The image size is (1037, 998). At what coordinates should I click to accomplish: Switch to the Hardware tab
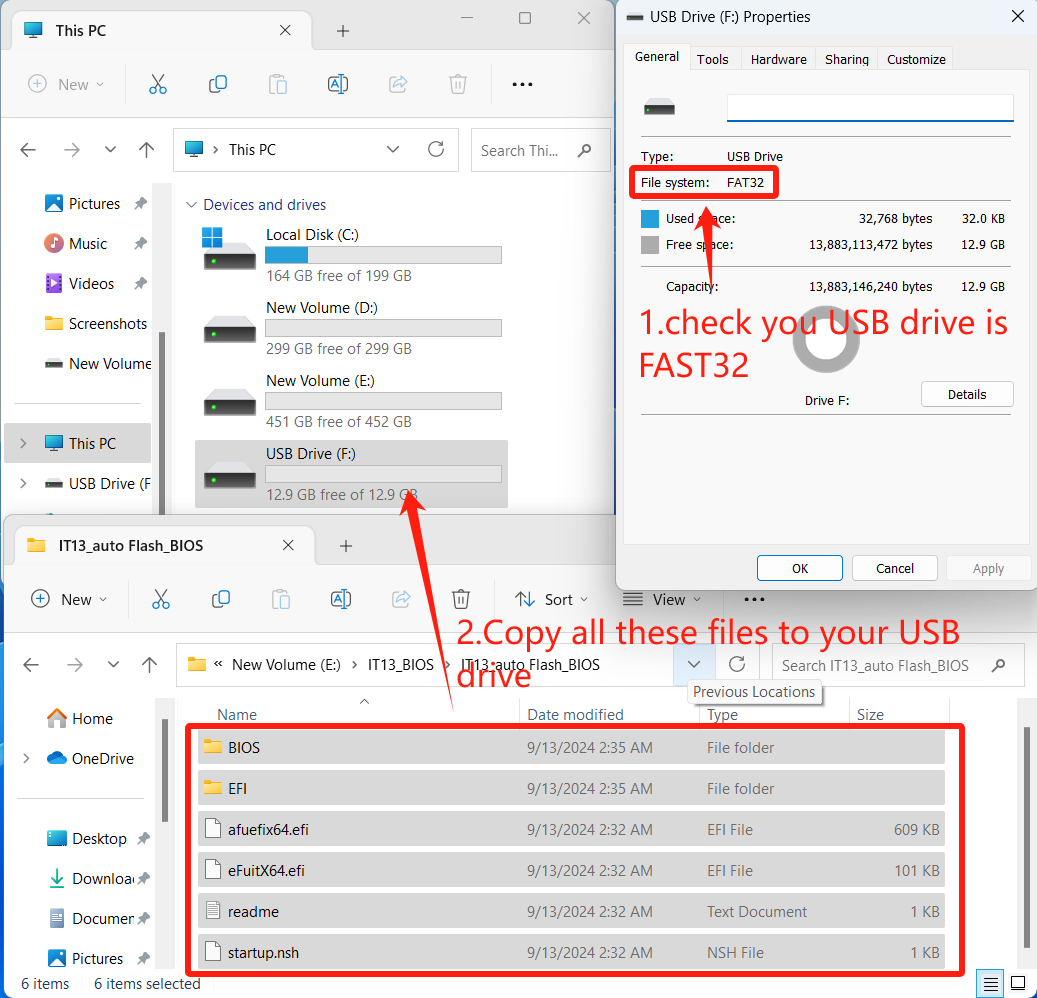[x=778, y=59]
